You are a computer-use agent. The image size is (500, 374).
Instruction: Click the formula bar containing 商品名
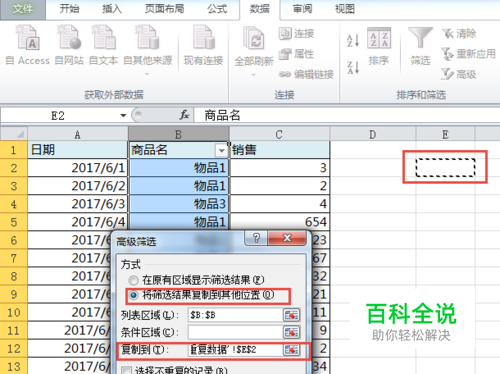(347, 116)
